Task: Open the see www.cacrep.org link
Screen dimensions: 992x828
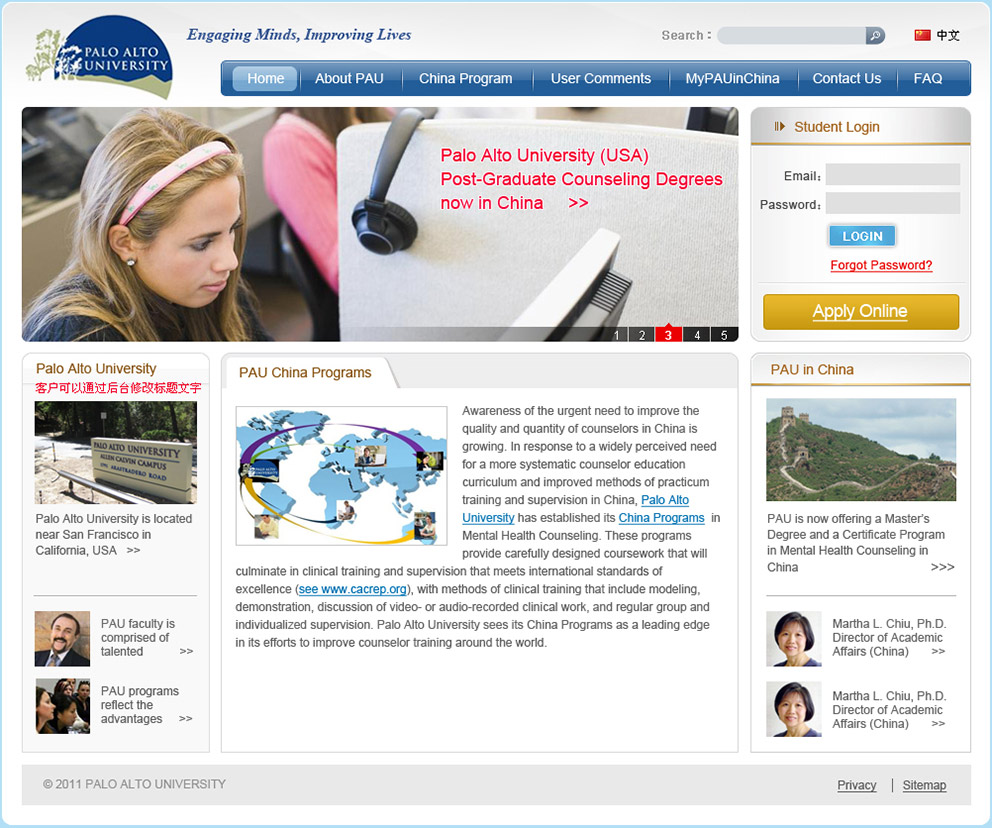Action: point(352,589)
